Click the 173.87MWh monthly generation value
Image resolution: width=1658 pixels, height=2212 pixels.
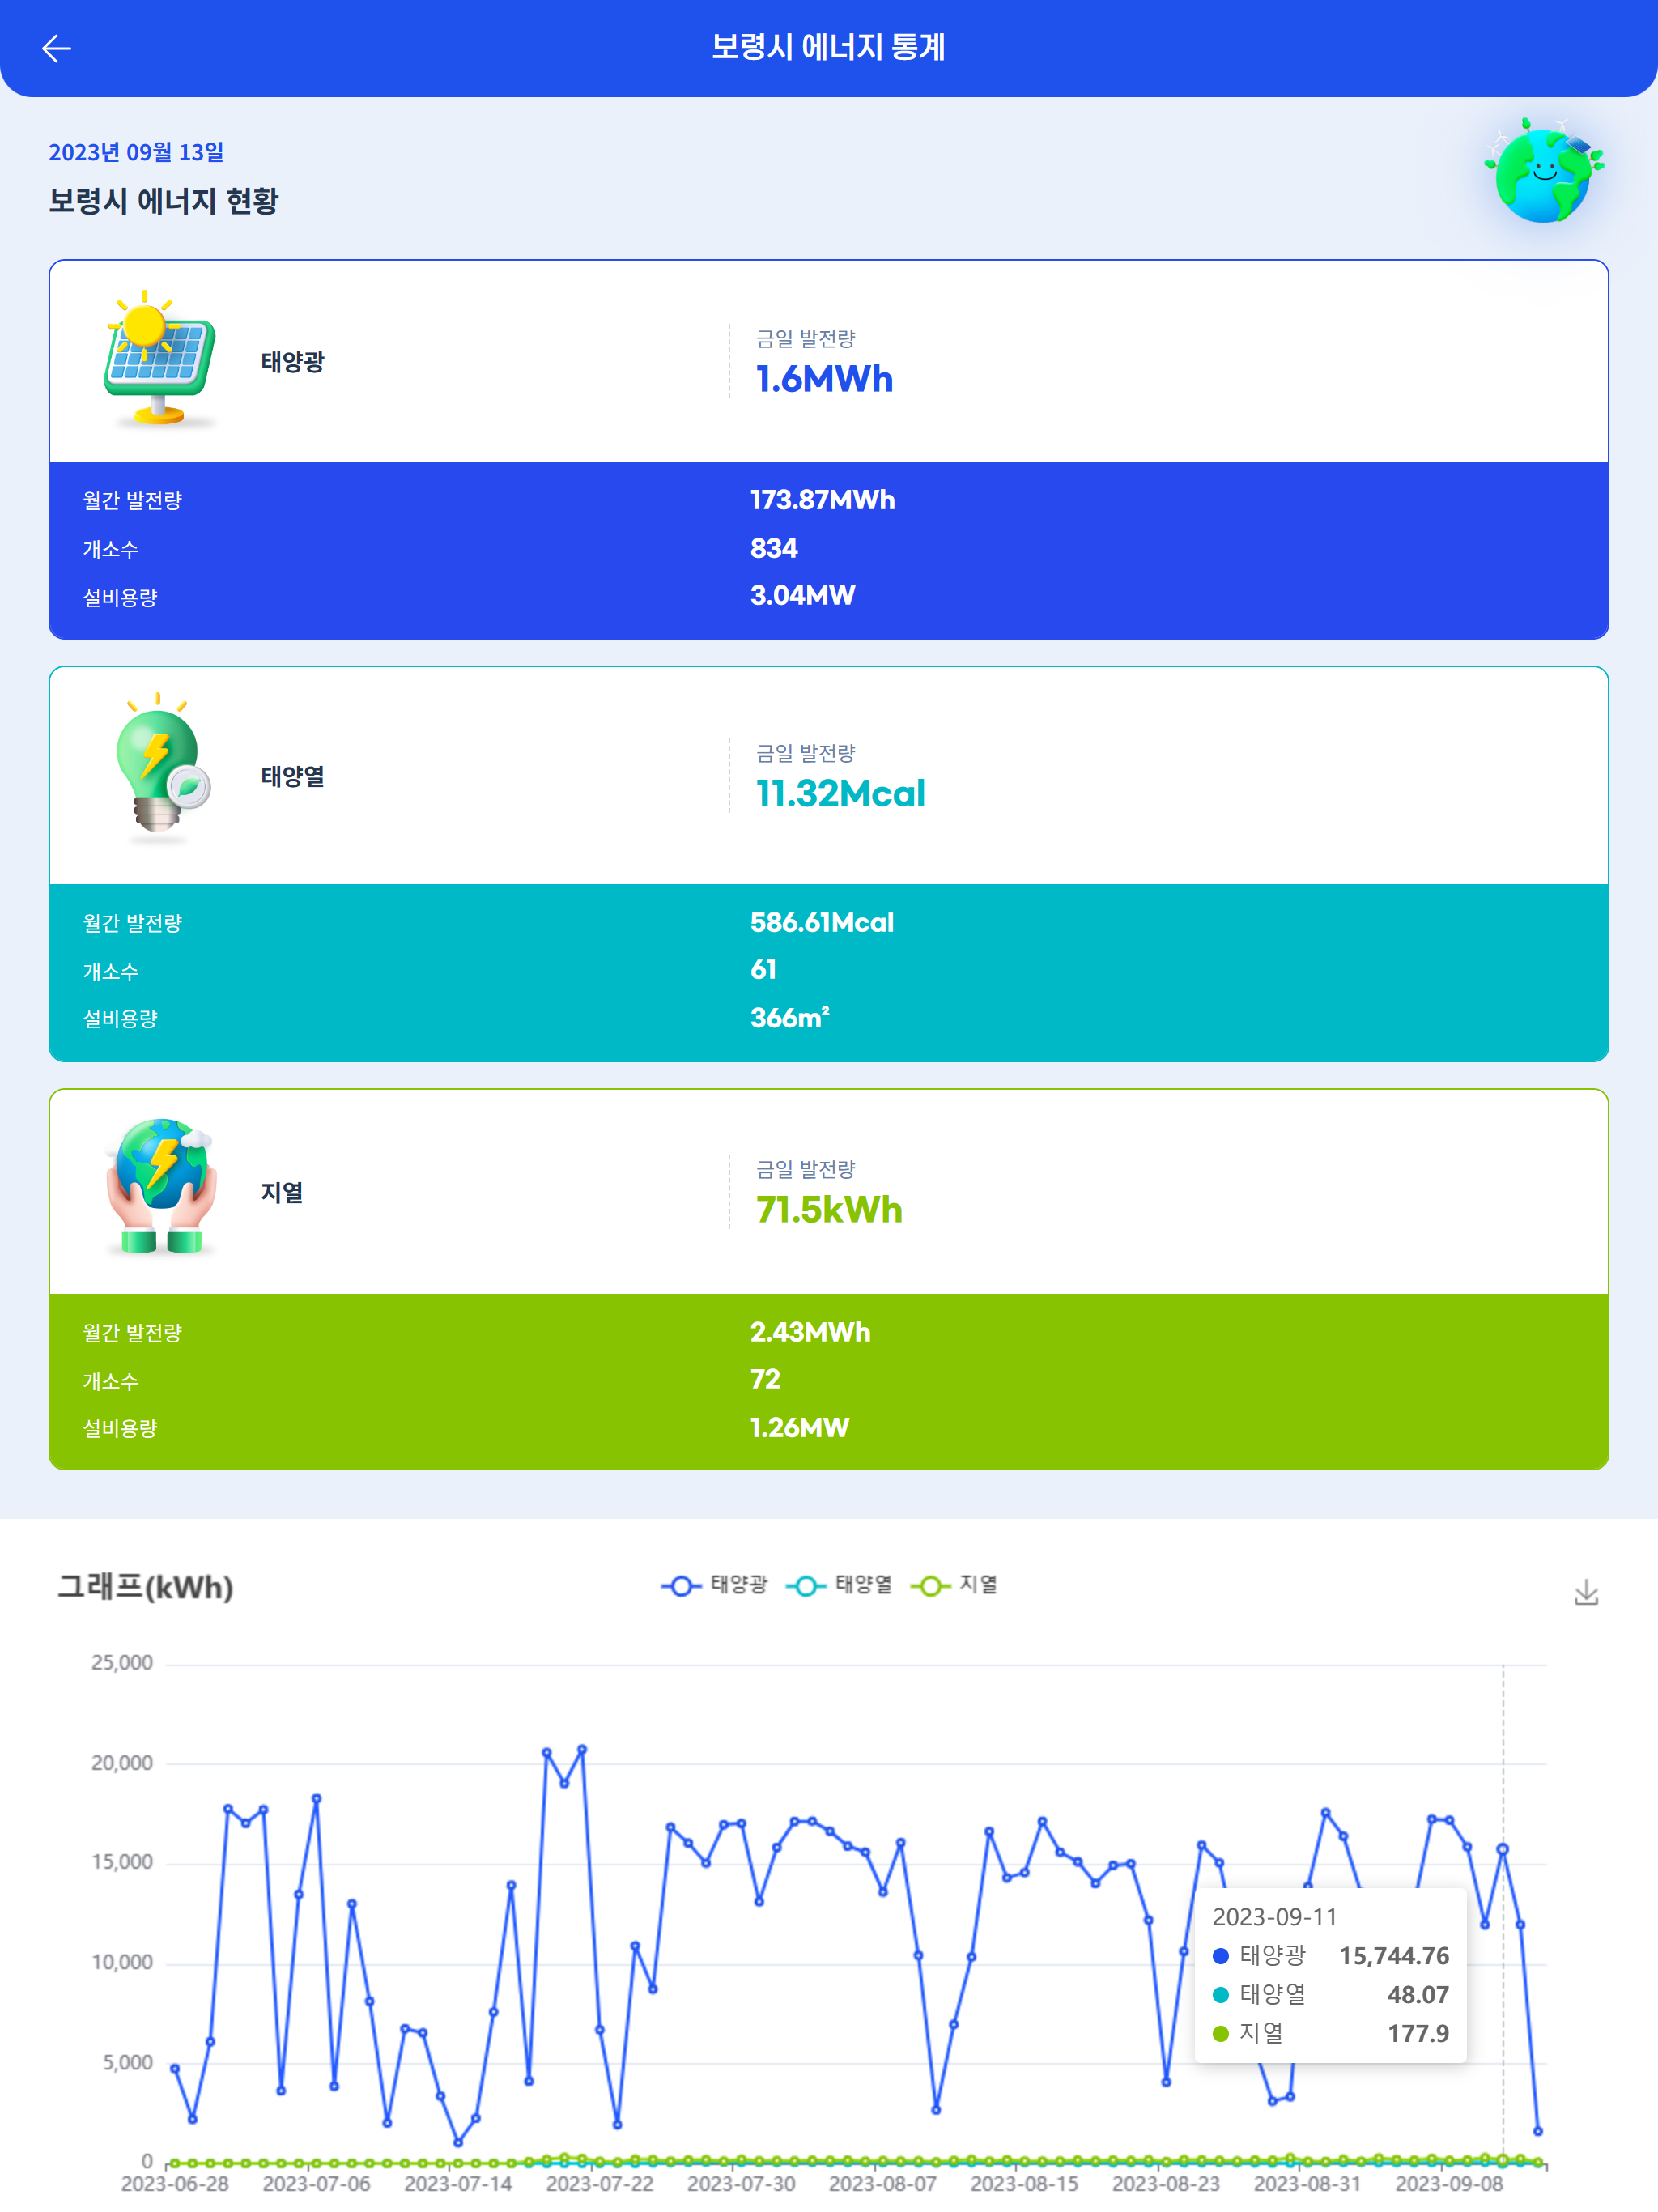(x=822, y=500)
